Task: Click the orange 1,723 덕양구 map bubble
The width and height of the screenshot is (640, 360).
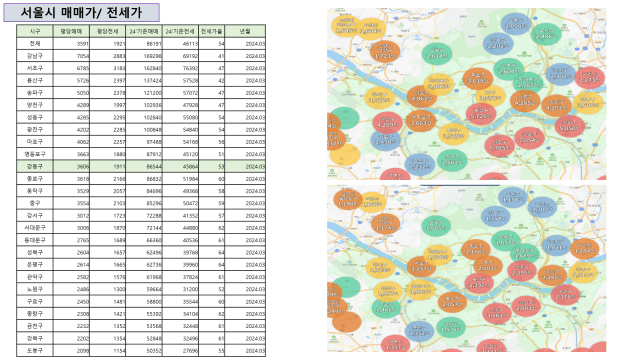Action: pyautogui.click(x=385, y=52)
